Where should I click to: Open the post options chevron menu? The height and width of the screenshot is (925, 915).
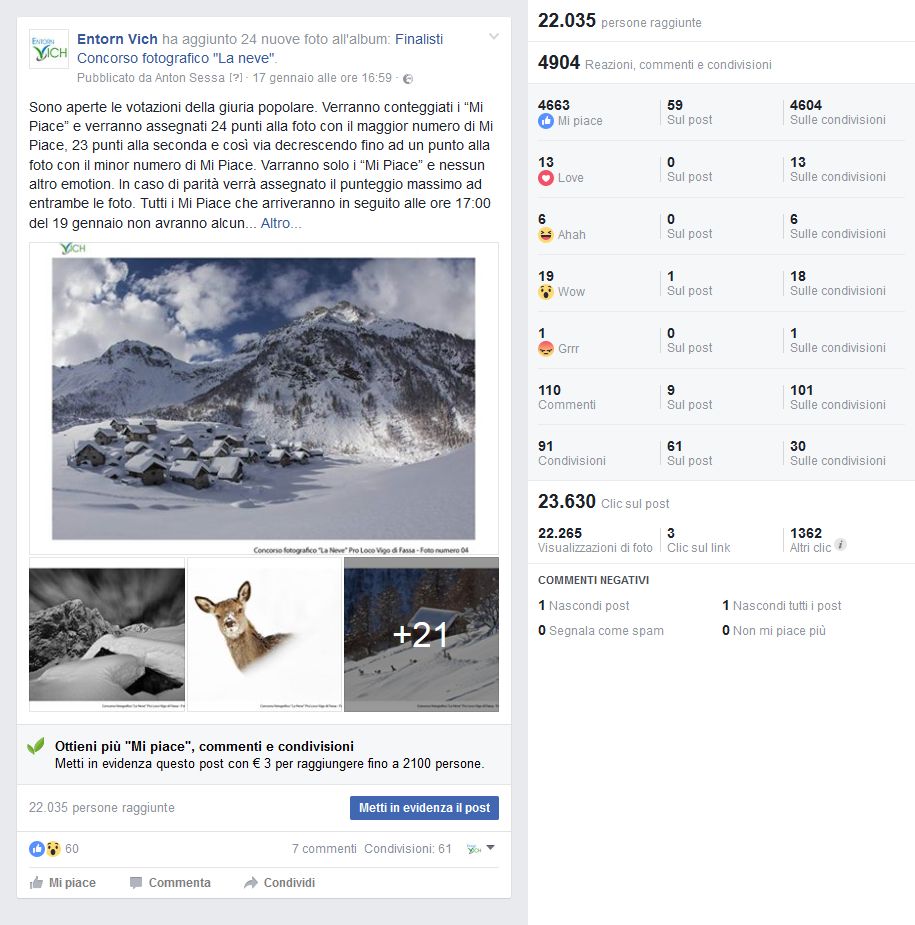click(494, 37)
